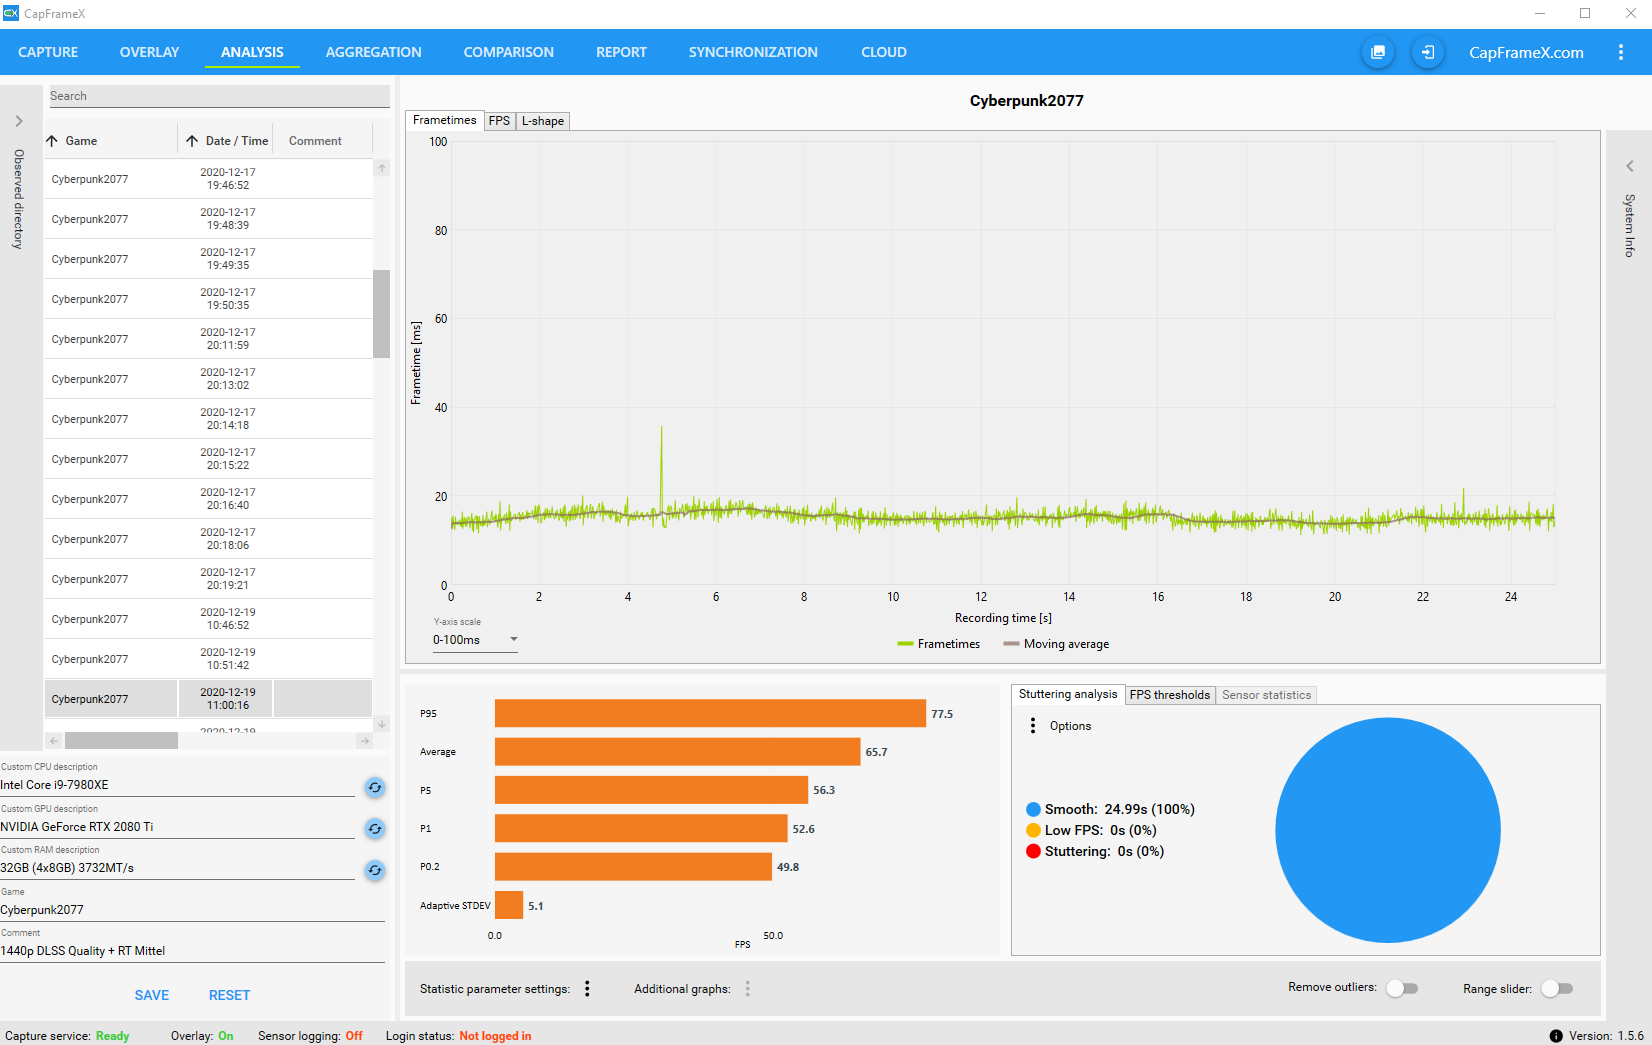Click the SAVE button

coord(152,995)
